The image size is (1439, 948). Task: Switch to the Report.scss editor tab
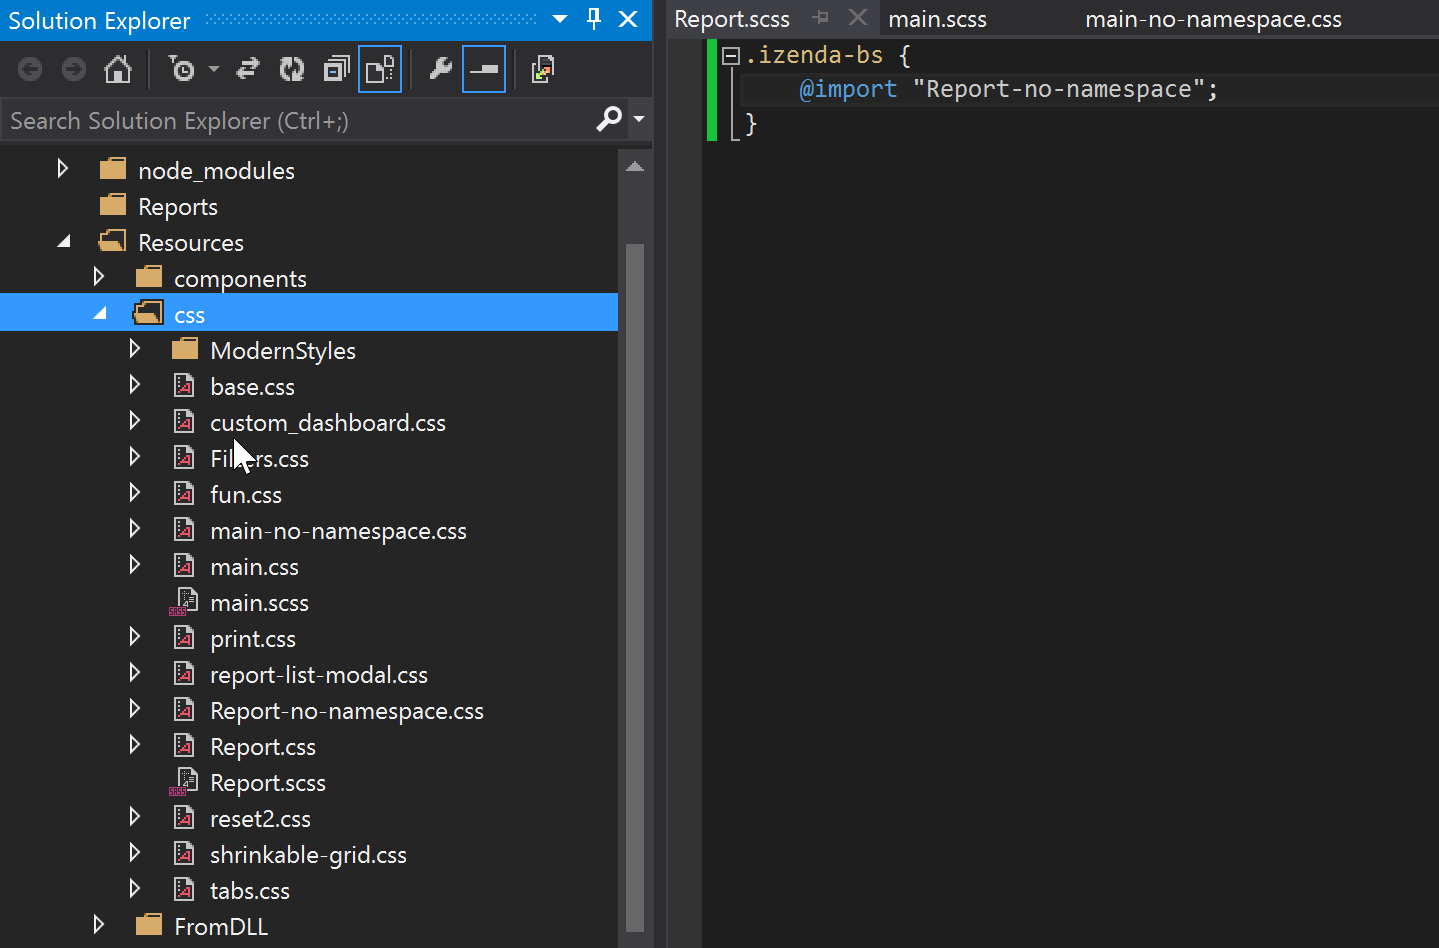point(732,19)
